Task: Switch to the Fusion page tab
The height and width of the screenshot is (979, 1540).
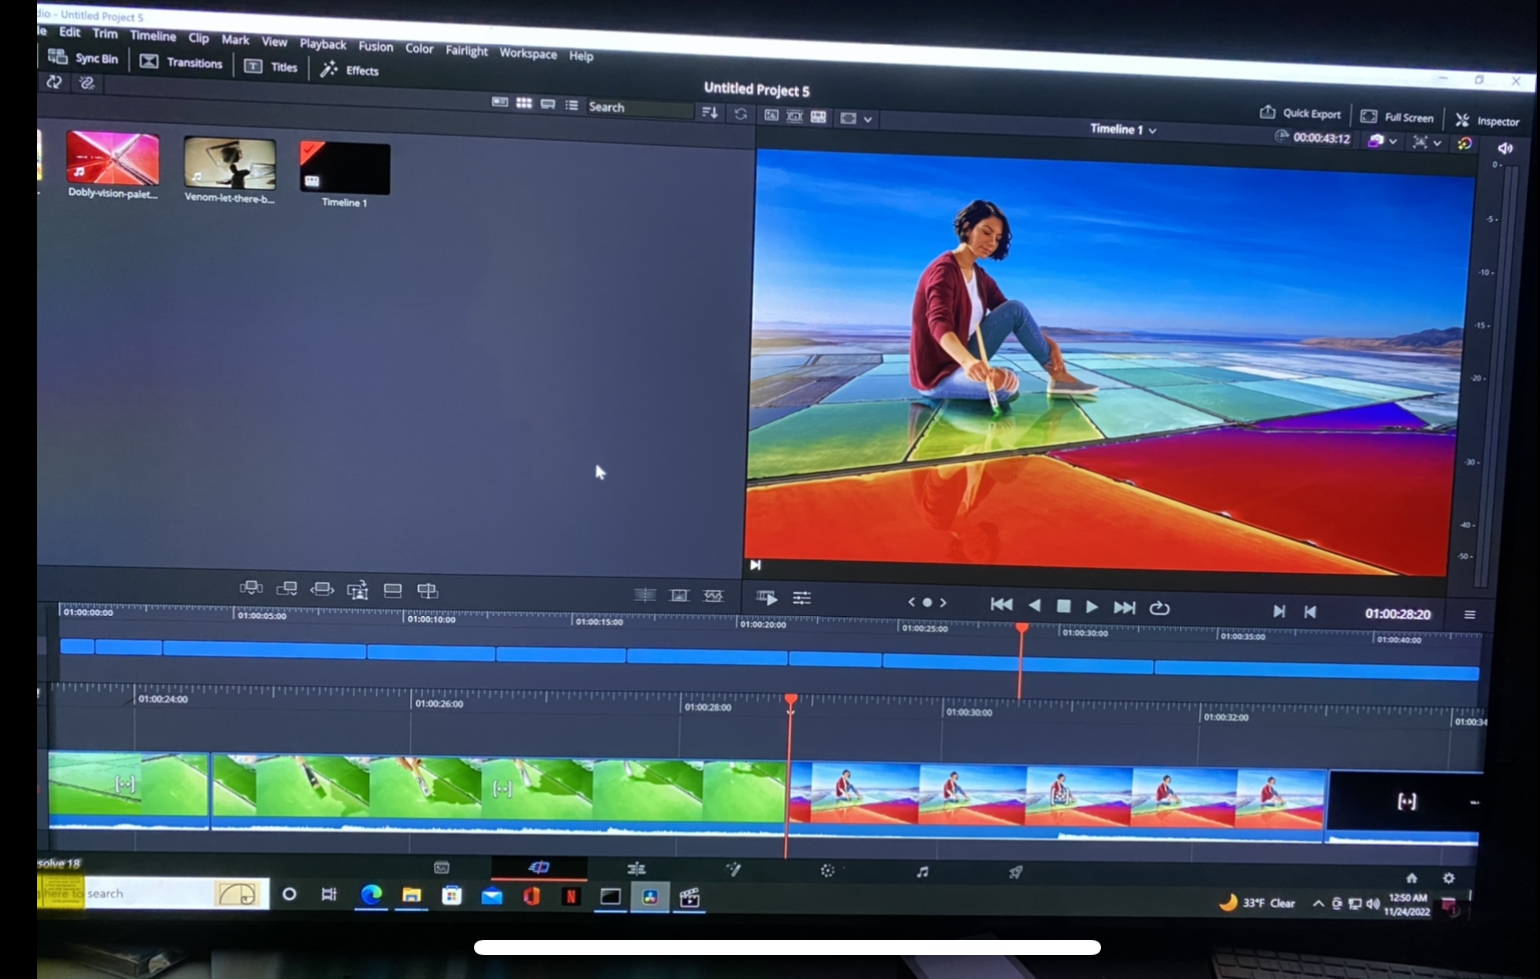Action: click(733, 869)
